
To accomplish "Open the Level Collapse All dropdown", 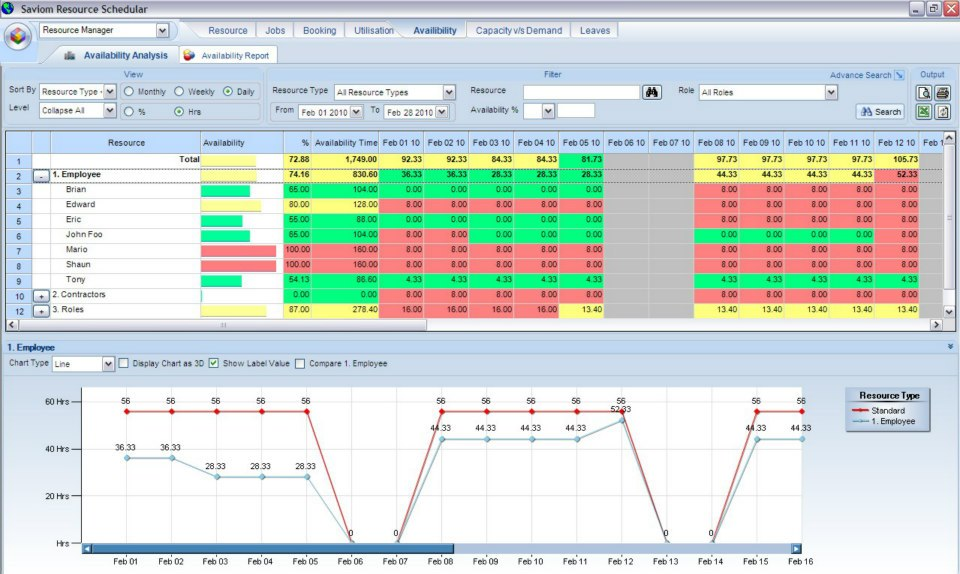I will pos(110,110).
